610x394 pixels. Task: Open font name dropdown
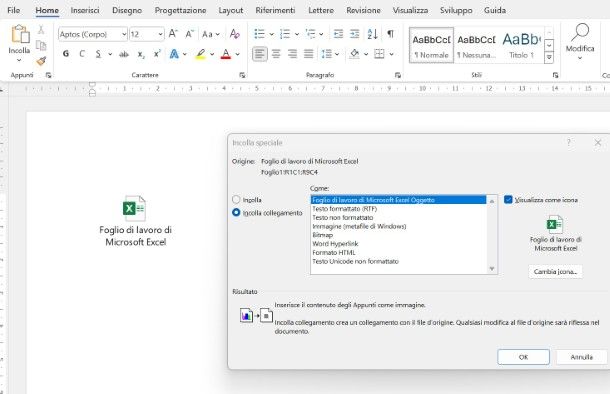click(124, 34)
